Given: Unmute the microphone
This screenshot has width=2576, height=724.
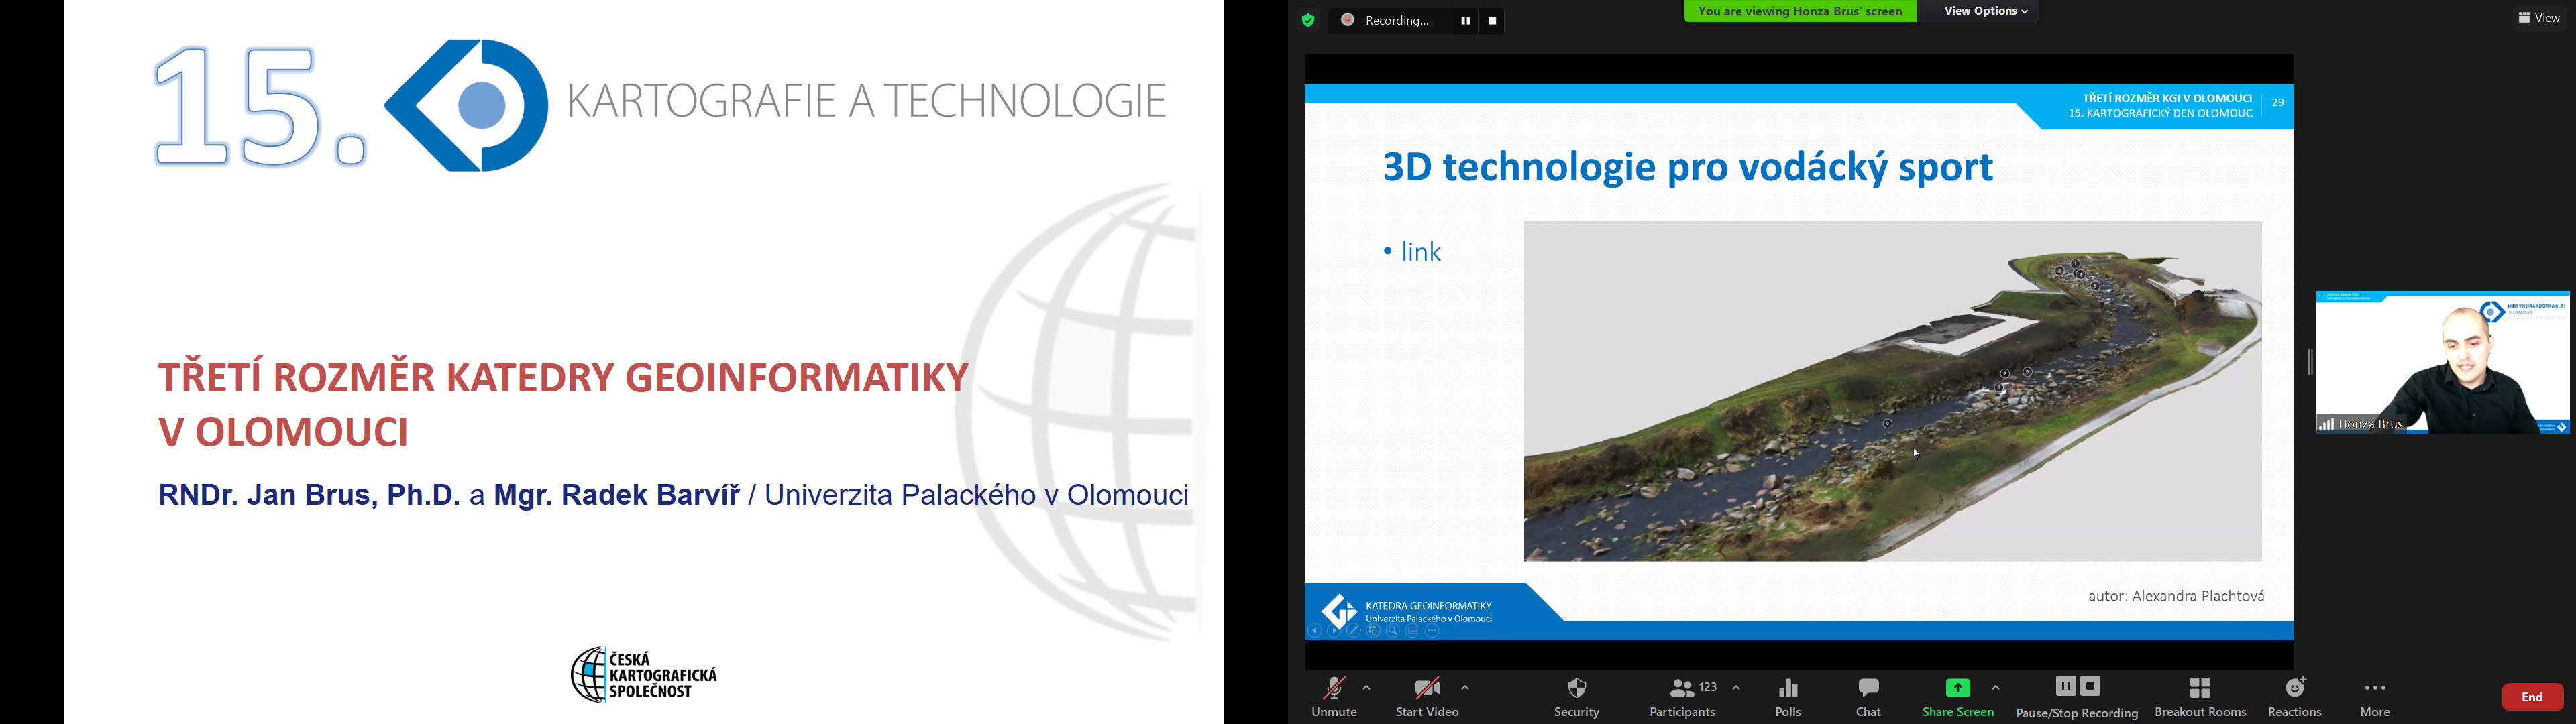Looking at the screenshot, I should point(1334,696).
